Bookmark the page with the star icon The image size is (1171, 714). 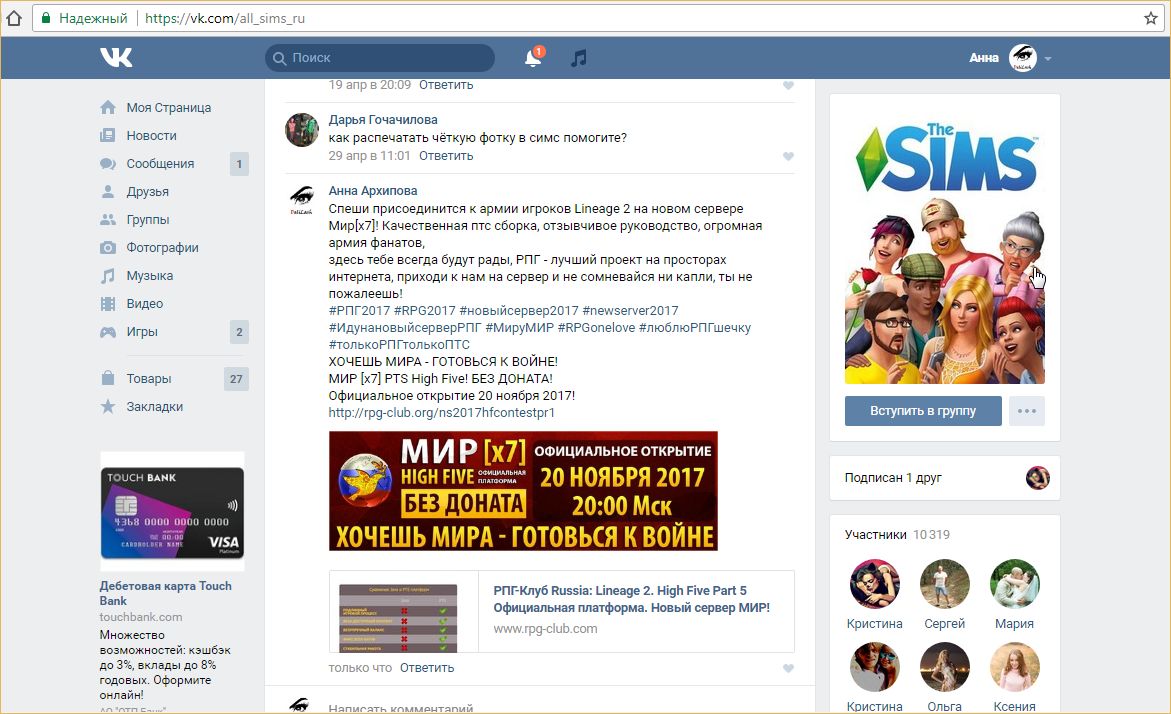1151,18
